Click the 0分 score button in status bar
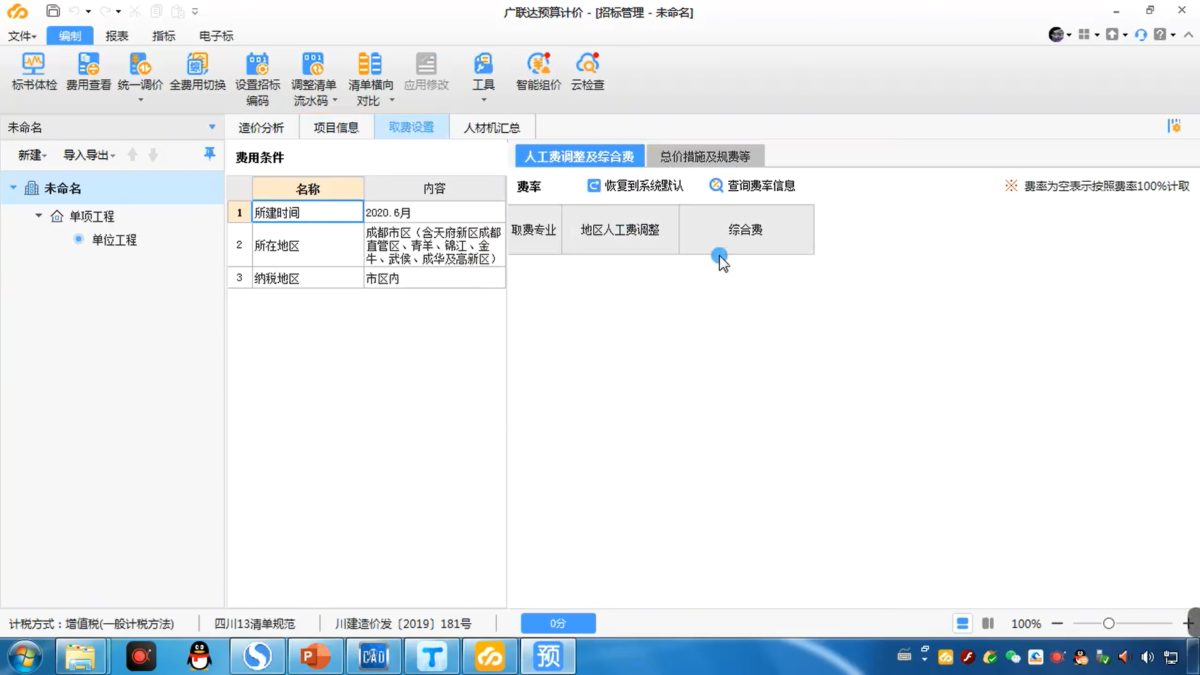Screen dimensions: 1200x675 (558, 623)
